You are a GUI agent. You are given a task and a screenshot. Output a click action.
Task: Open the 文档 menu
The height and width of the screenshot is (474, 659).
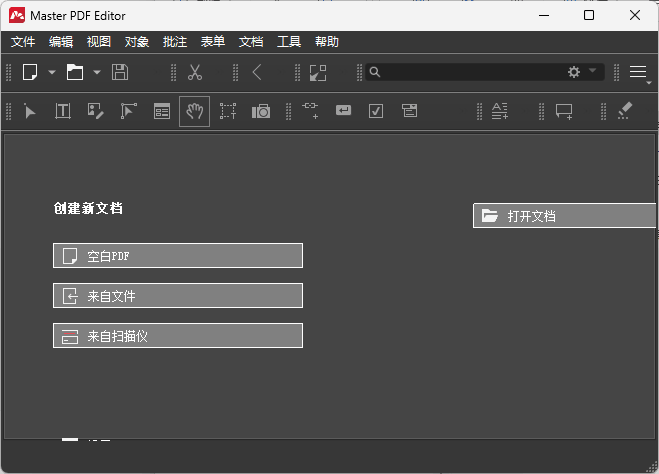(x=251, y=42)
